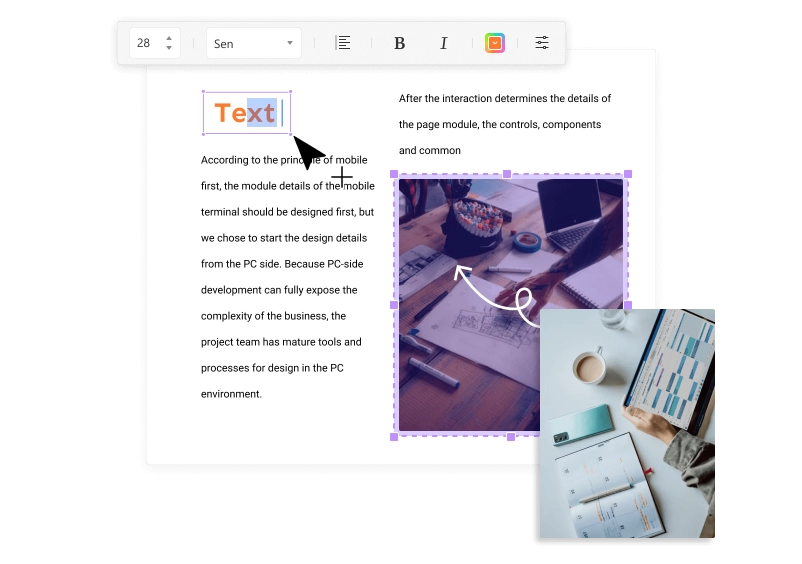Increase font size with up stepper arrow
Screen dimensions: 802x564
[169, 38]
